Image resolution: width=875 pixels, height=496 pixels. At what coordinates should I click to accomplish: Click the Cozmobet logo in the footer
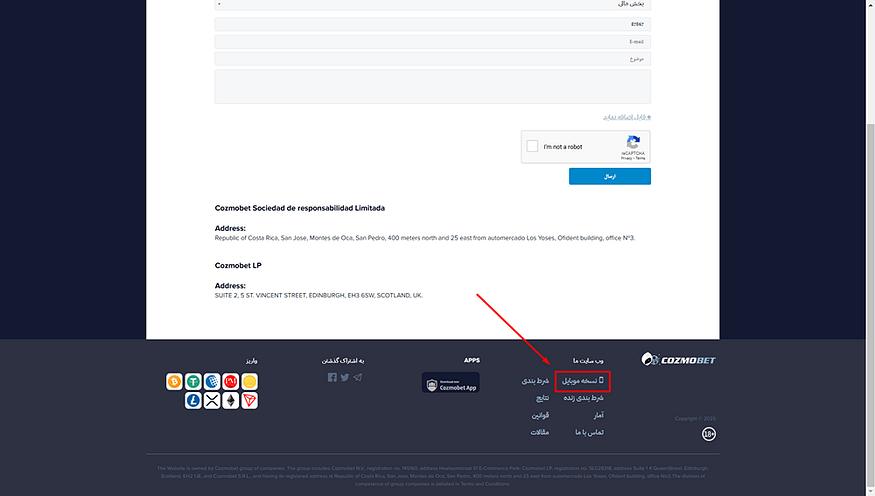678,359
